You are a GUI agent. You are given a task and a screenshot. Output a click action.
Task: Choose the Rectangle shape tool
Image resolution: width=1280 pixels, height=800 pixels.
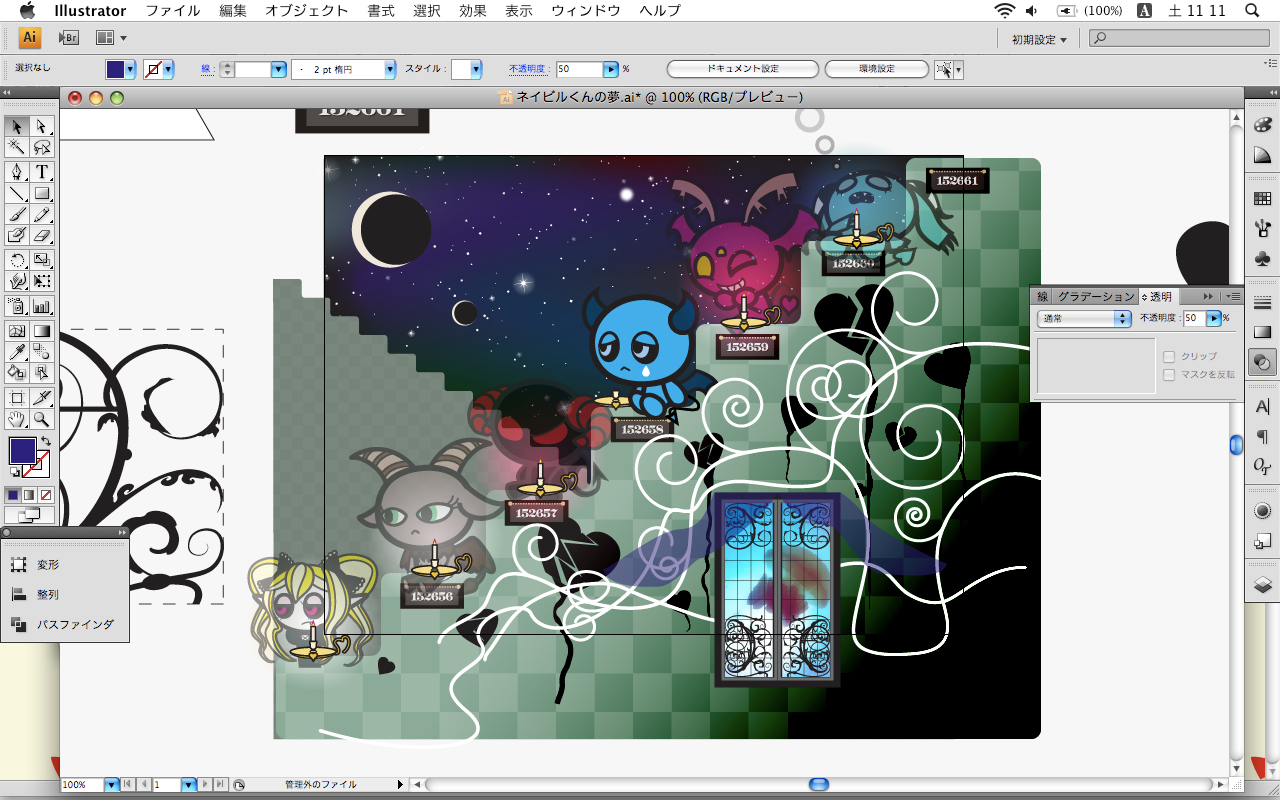click(41, 193)
